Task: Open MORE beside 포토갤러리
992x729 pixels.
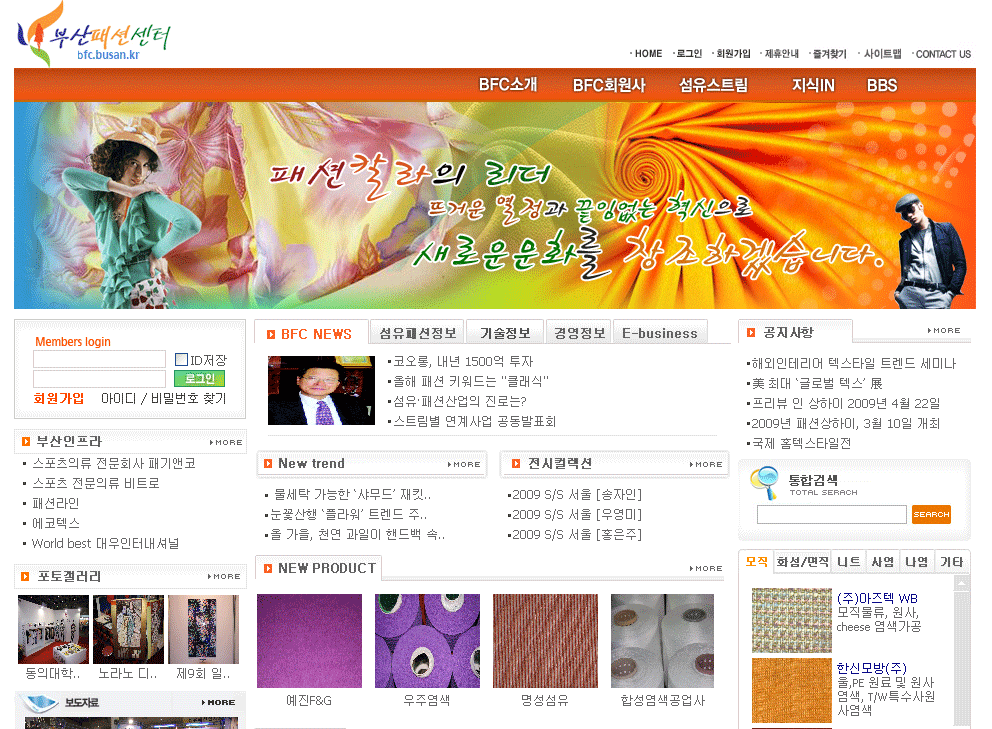Action: pyautogui.click(x=226, y=577)
